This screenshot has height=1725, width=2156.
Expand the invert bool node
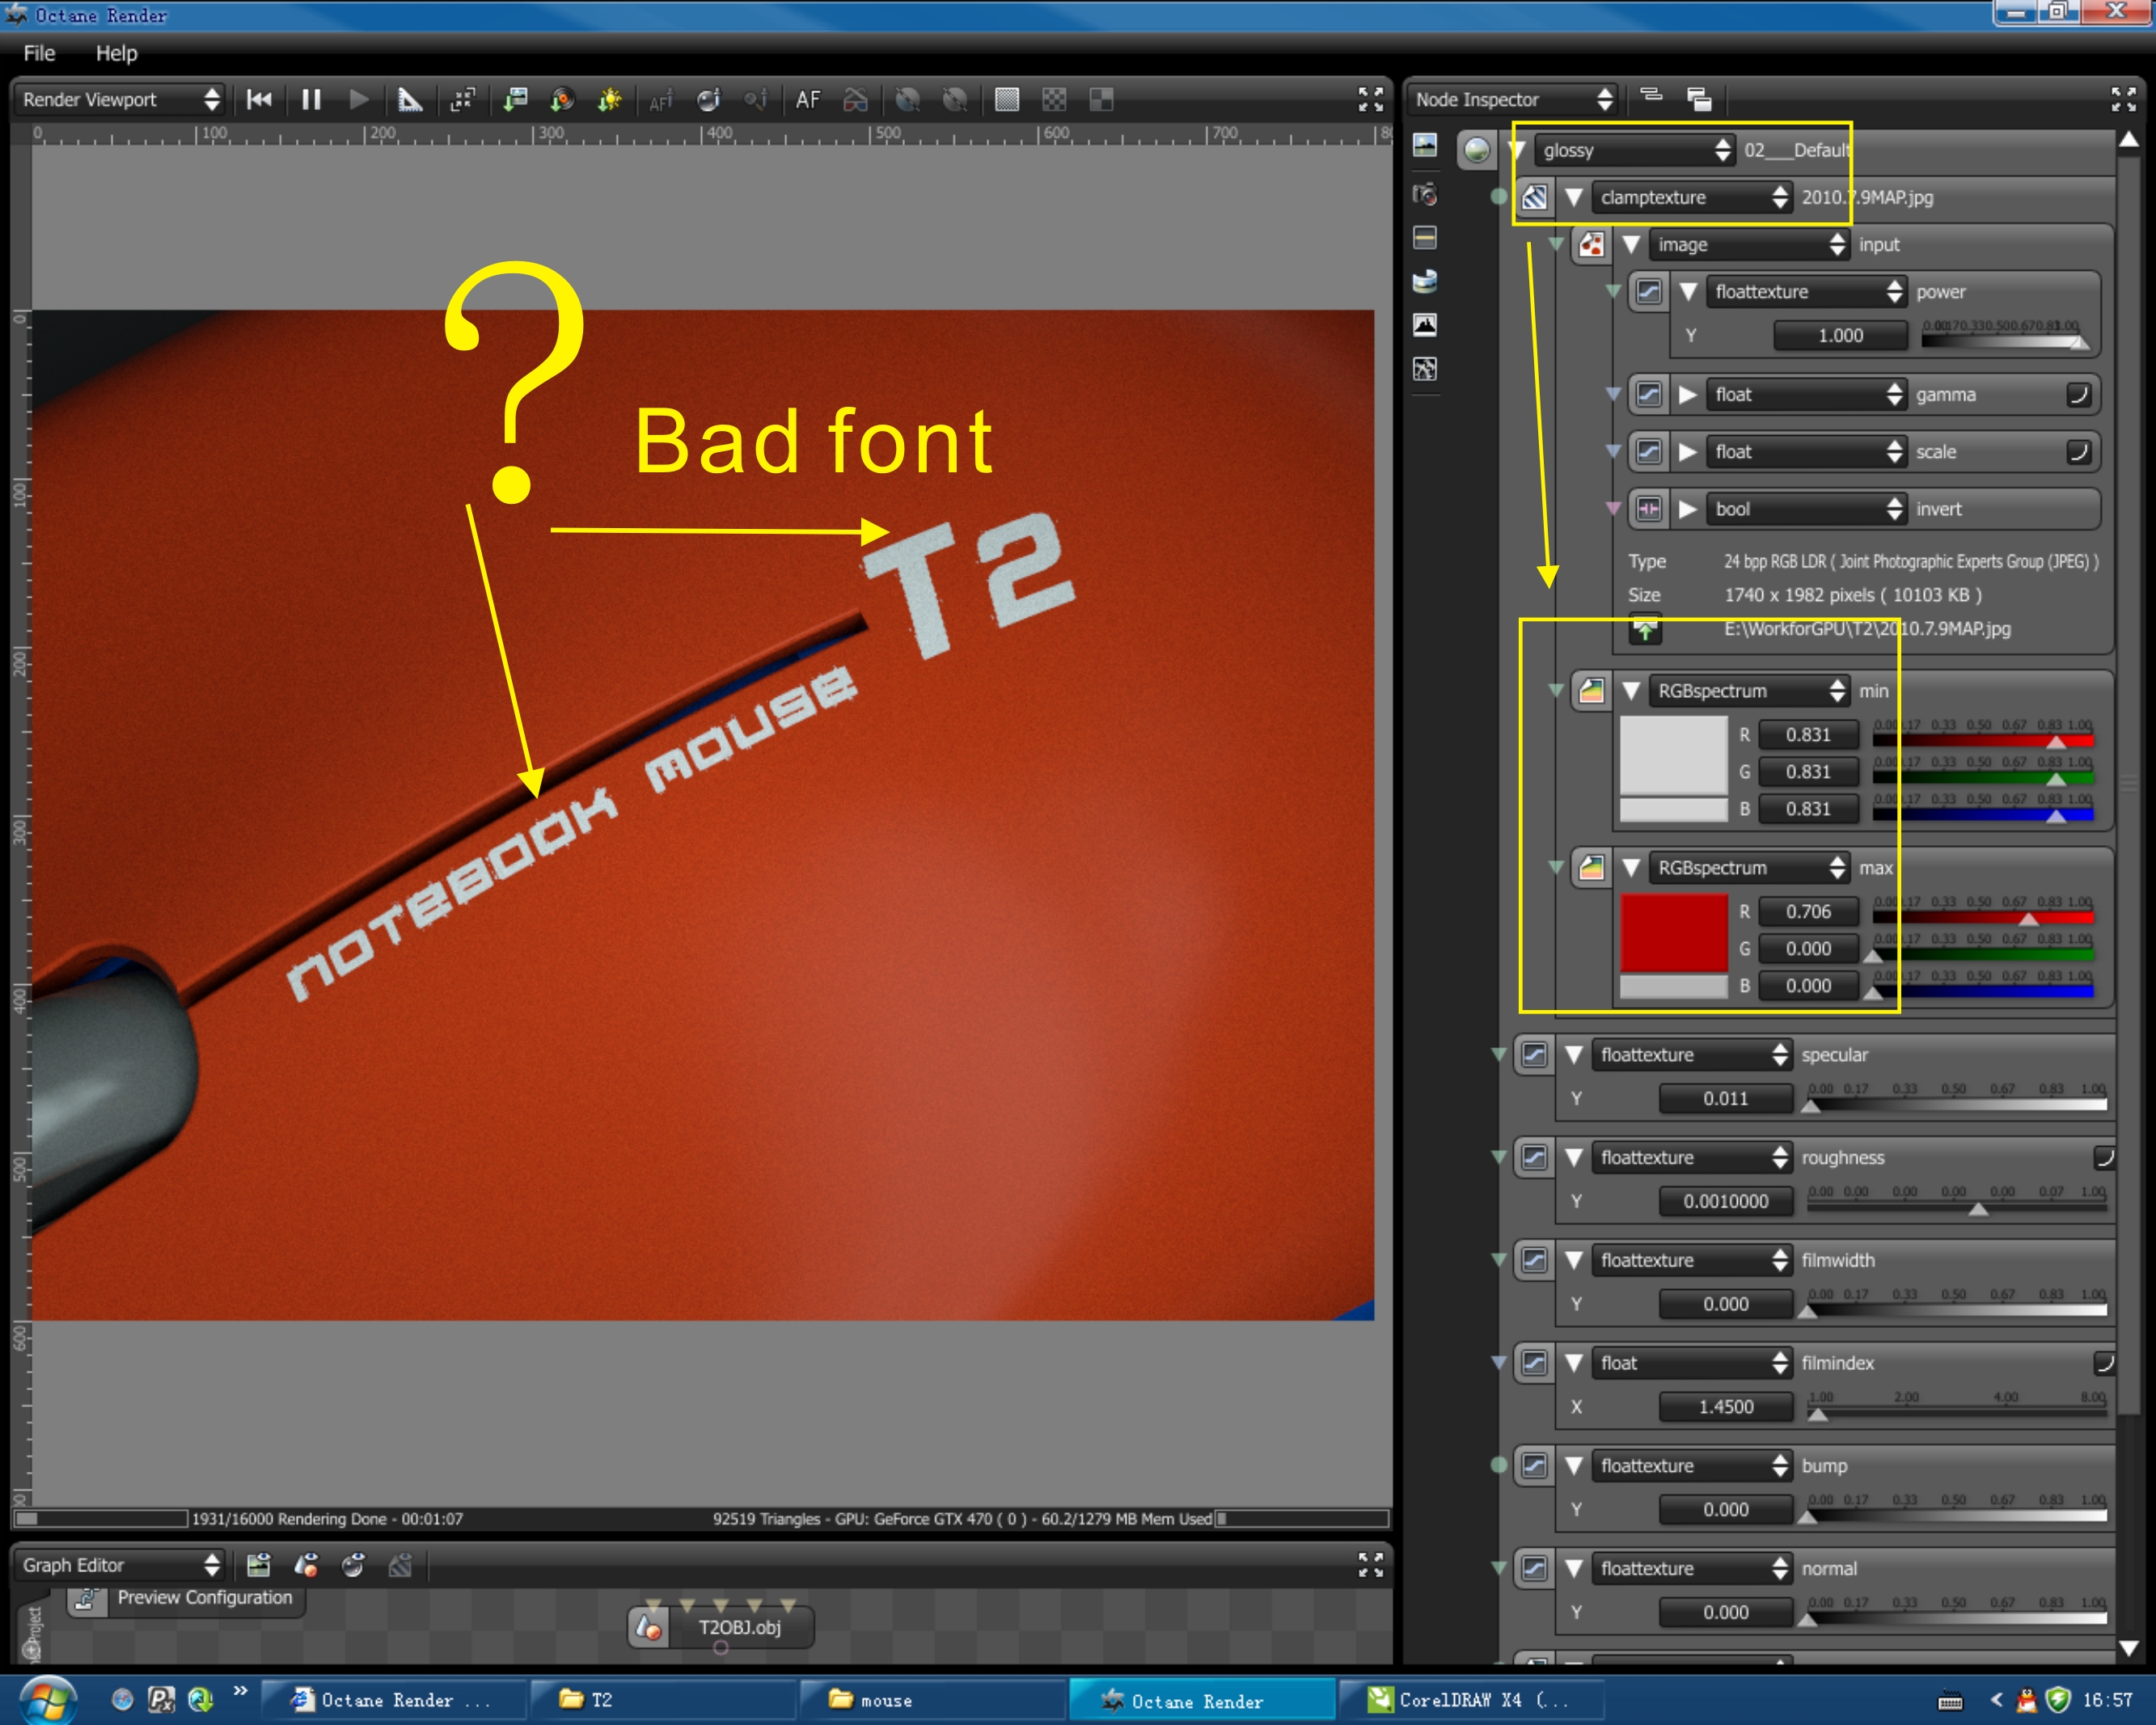click(1688, 509)
